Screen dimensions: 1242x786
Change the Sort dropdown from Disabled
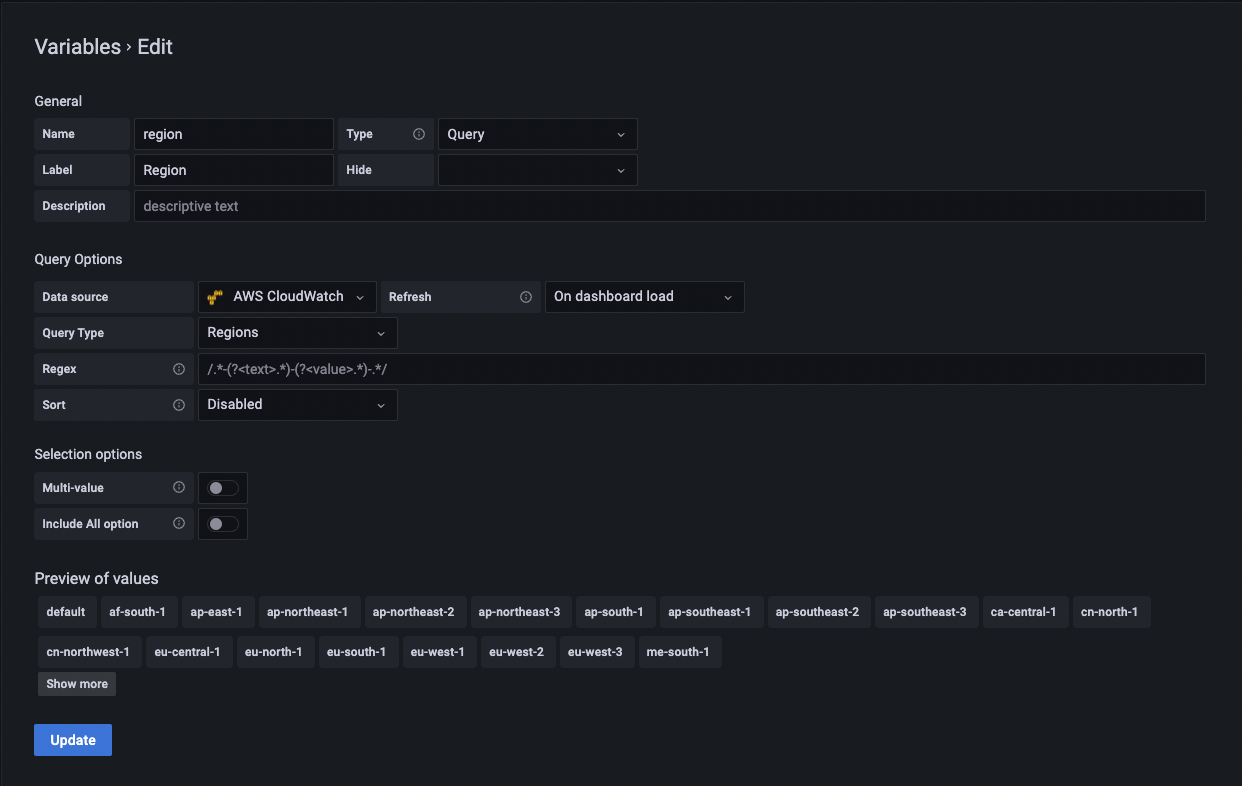coord(297,404)
